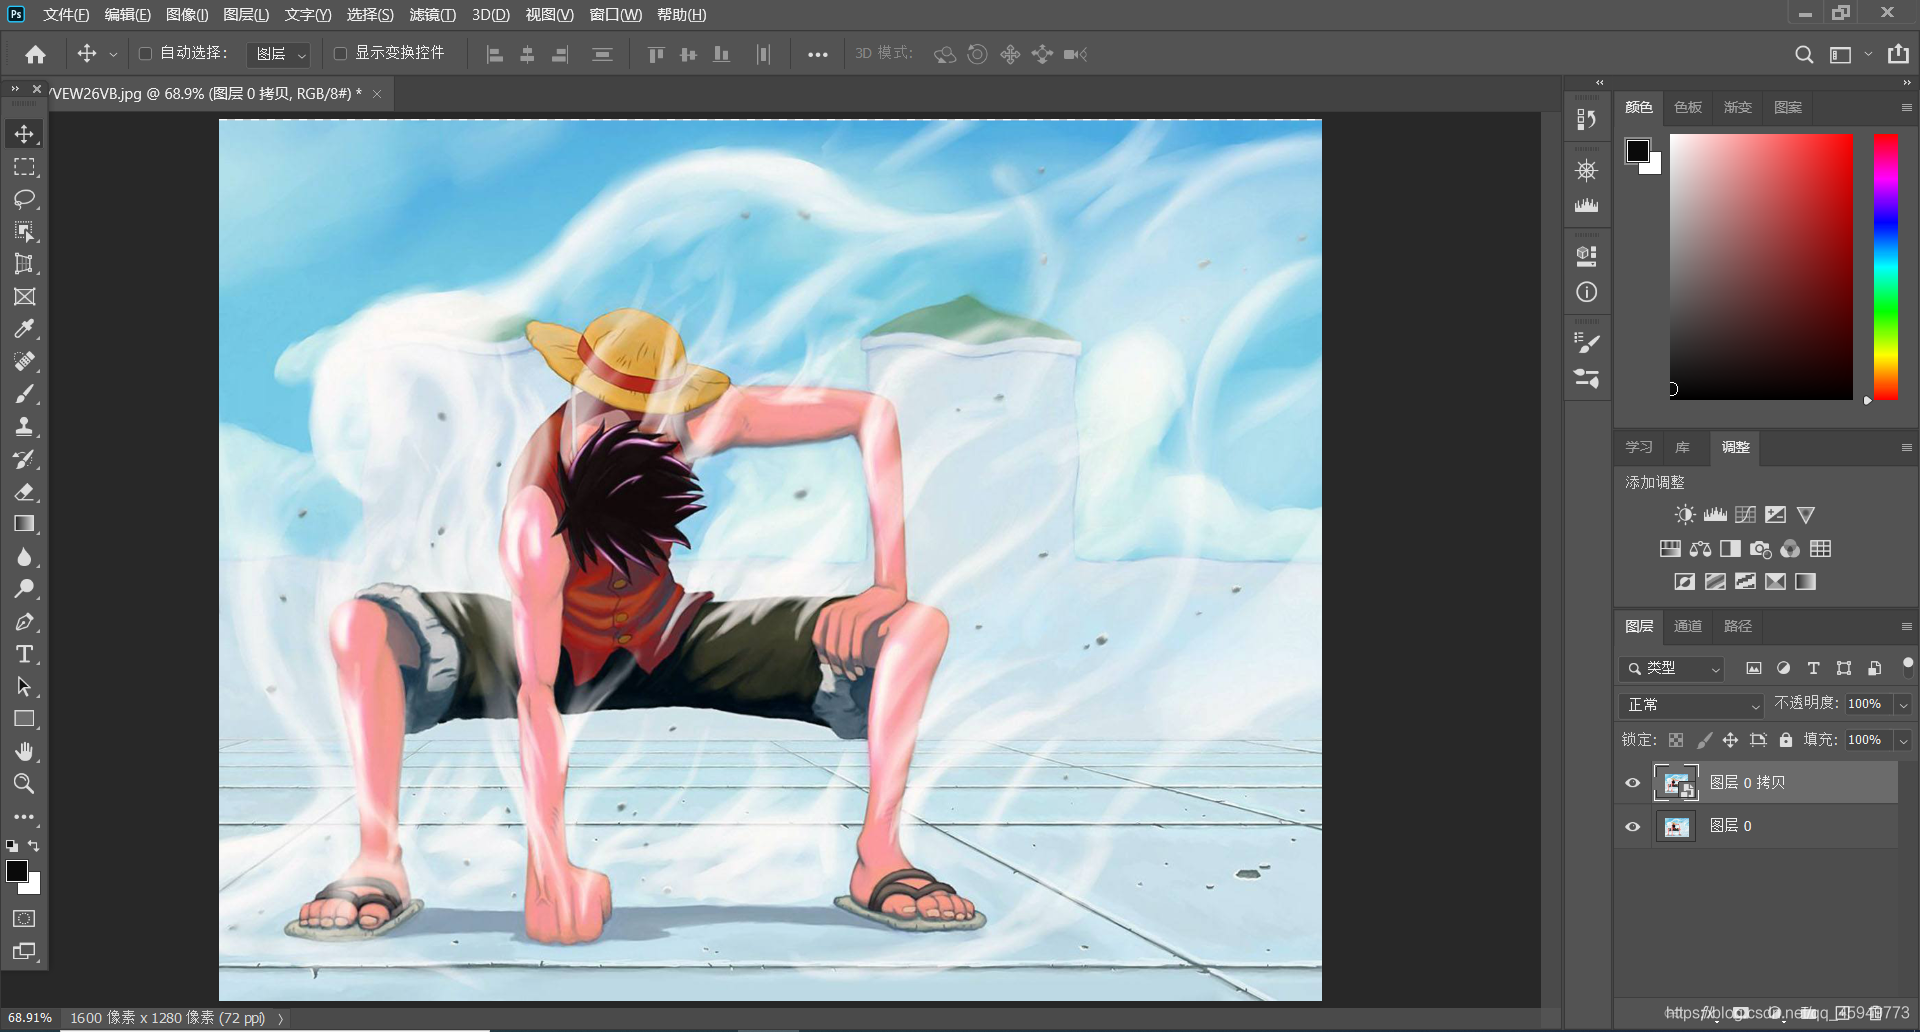
Task: Add a Brightness/Contrast adjustment
Action: 1685,515
